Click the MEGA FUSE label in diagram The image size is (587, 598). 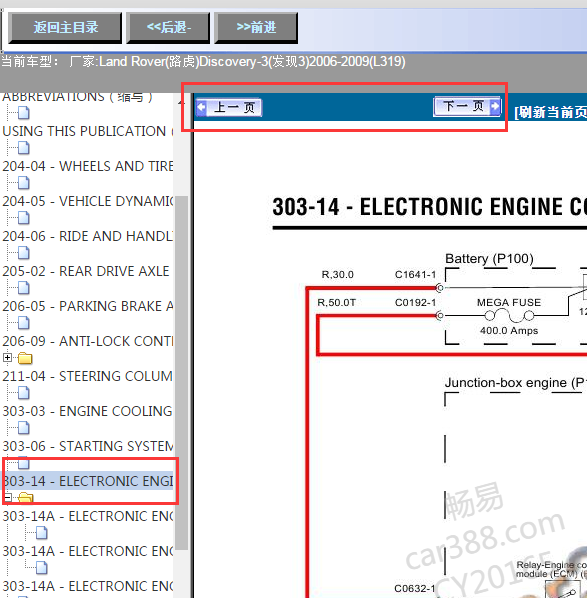coord(509,302)
